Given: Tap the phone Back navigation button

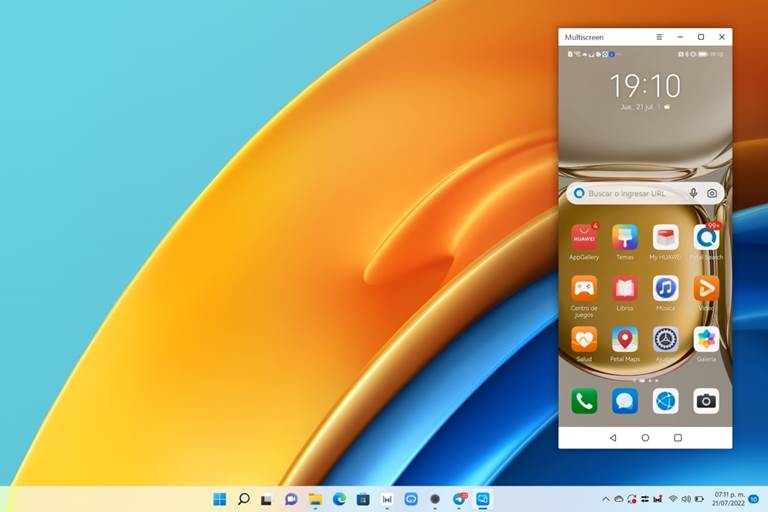Looking at the screenshot, I should tap(613, 438).
